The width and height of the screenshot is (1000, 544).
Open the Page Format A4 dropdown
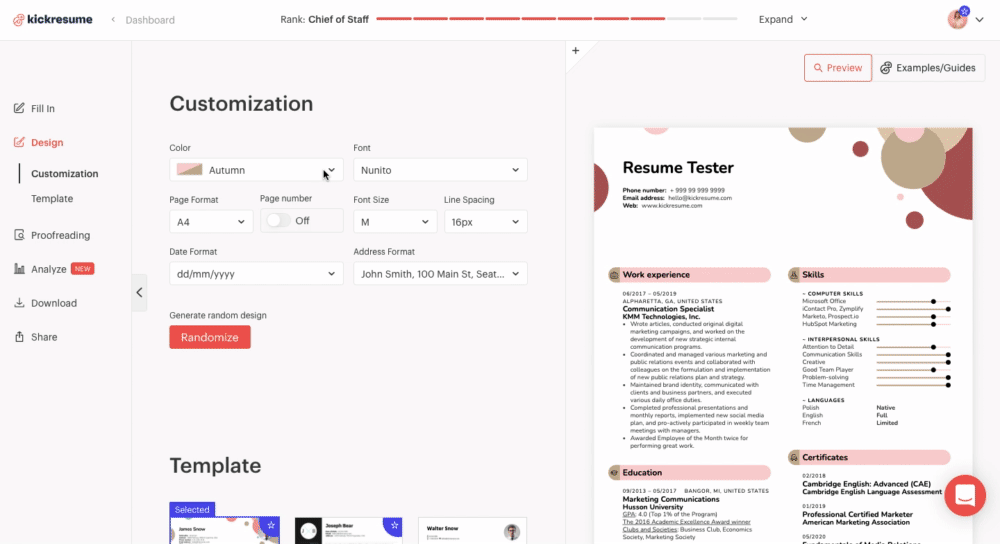(x=210, y=222)
